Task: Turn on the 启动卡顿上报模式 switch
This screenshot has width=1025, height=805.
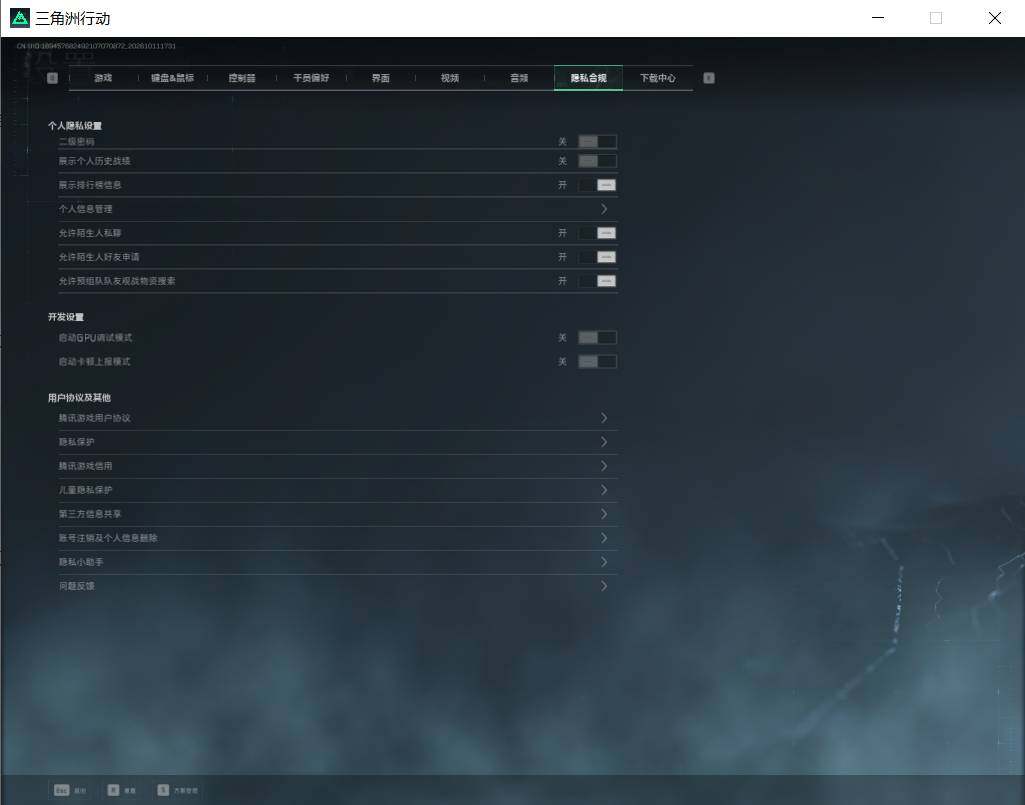Action: (597, 362)
